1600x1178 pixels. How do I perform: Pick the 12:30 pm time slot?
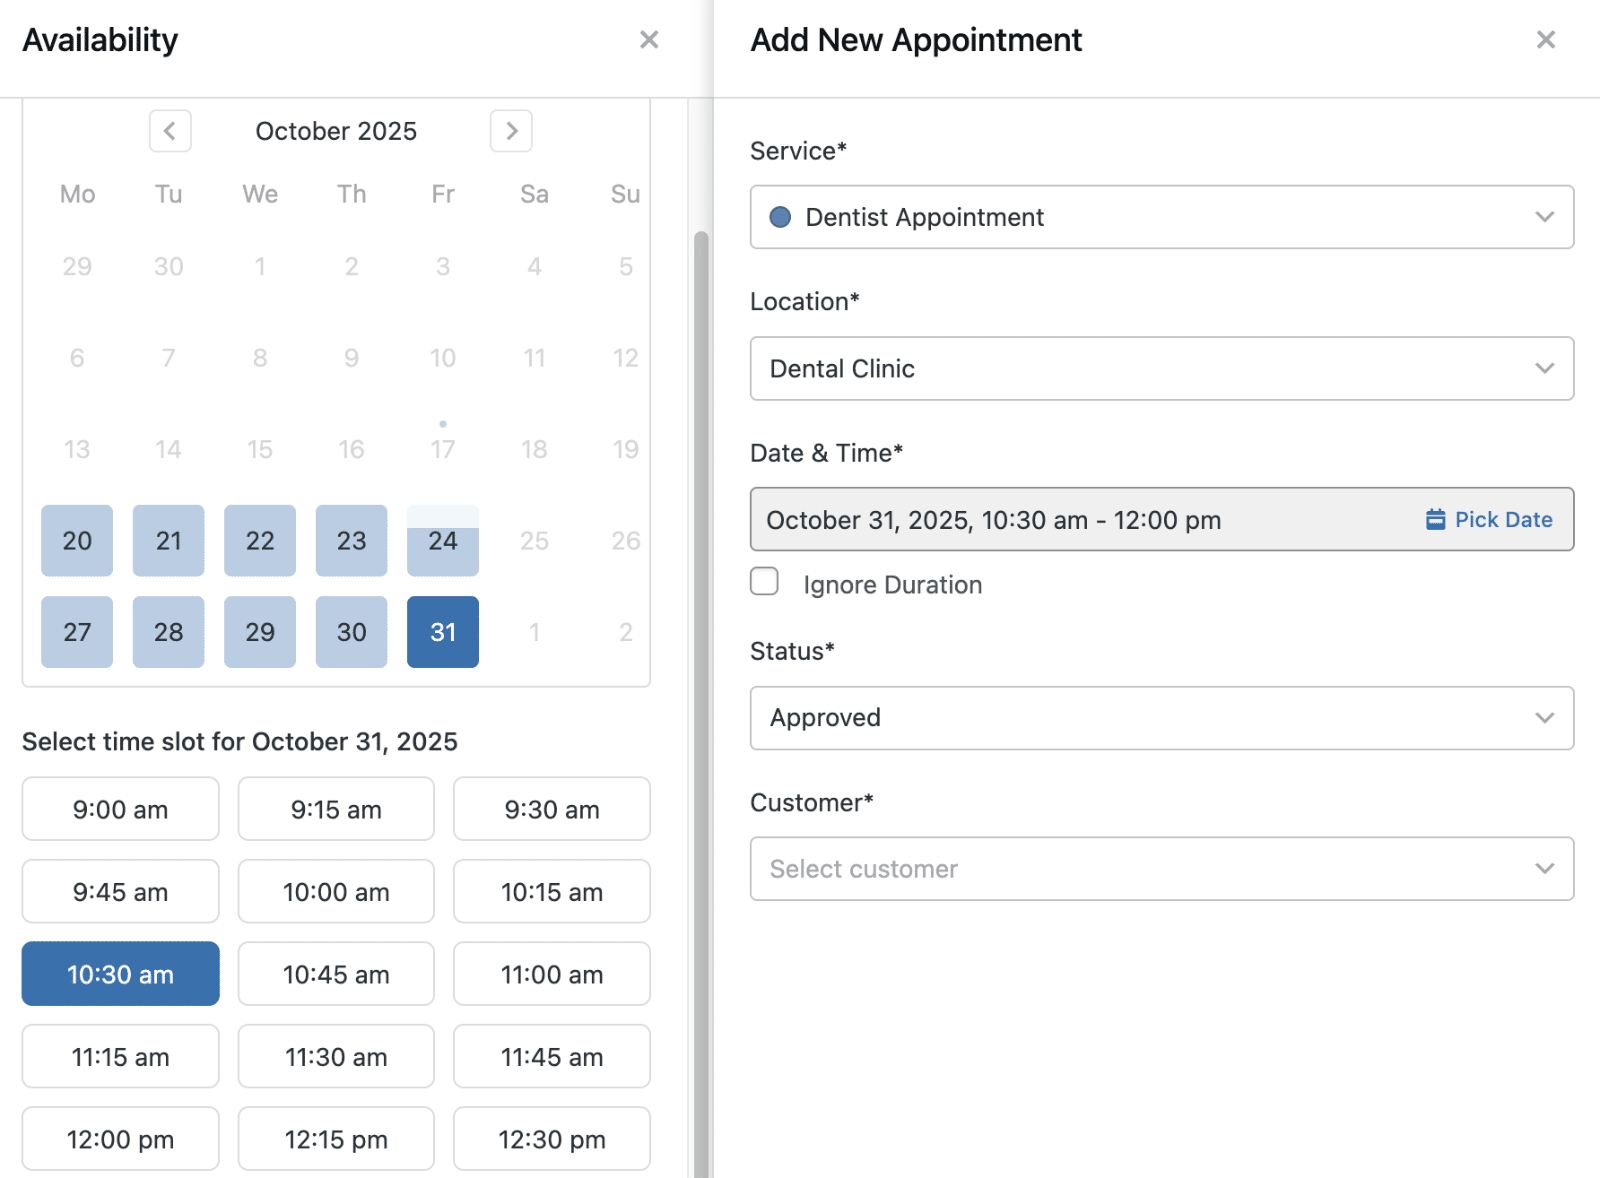[551, 1138]
